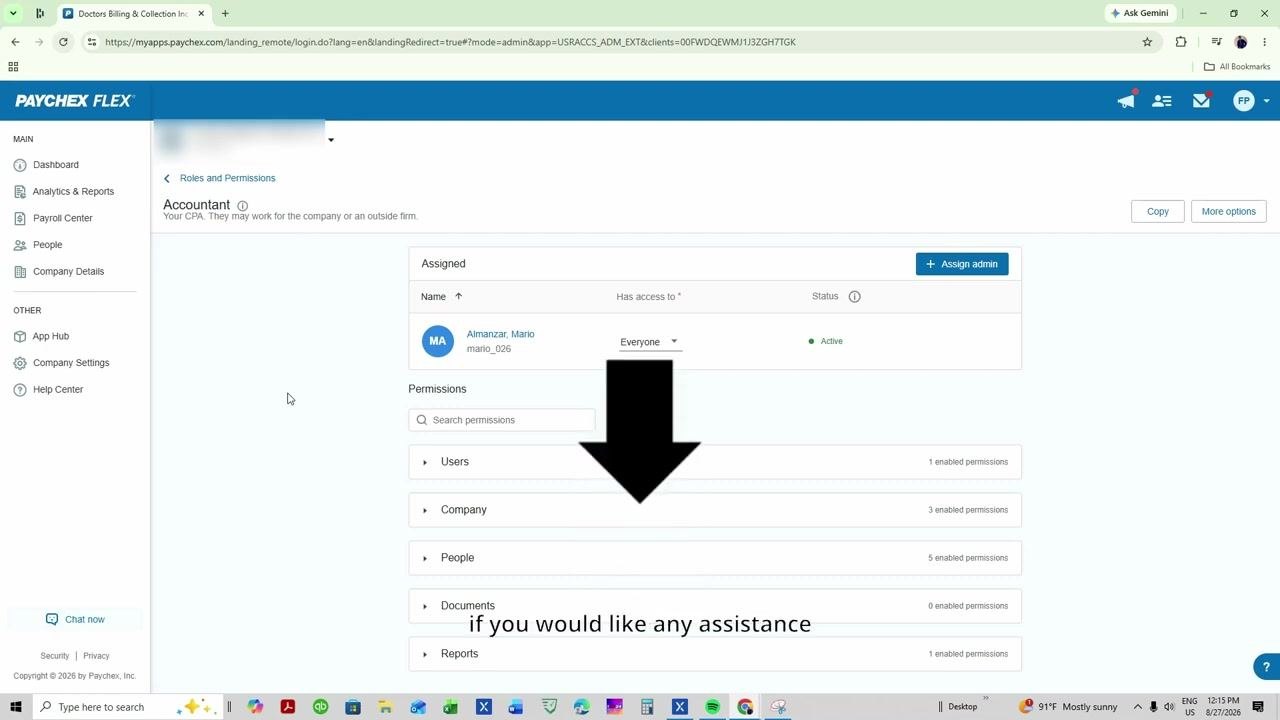Open Company Details in the sidebar
The height and width of the screenshot is (720, 1280).
68,271
